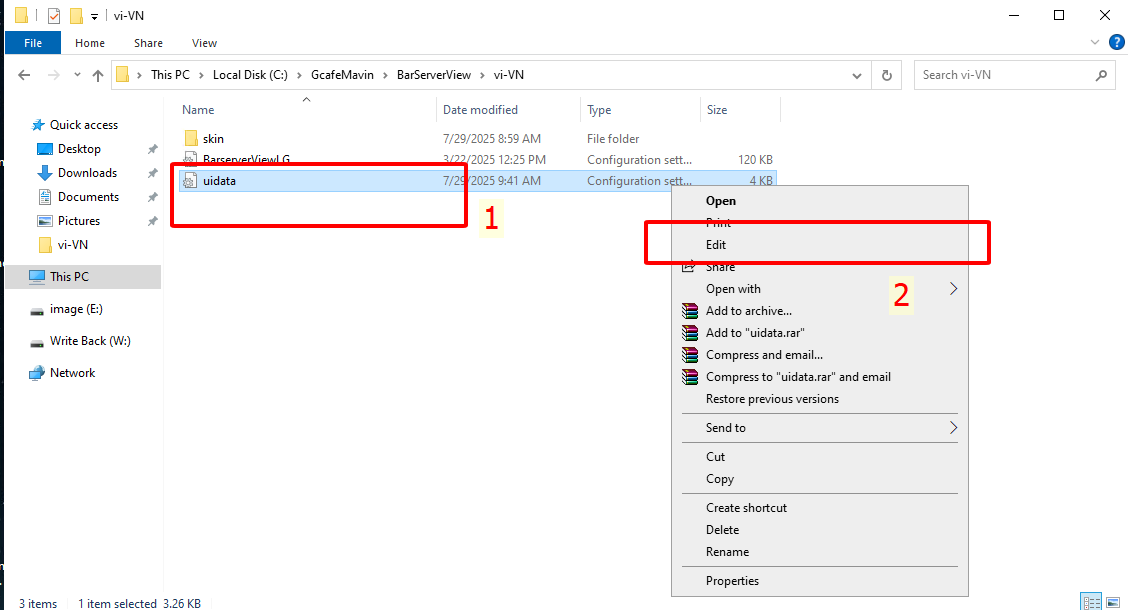Sort by the Type column header
The width and height of the screenshot is (1129, 610).
pyautogui.click(x=599, y=110)
